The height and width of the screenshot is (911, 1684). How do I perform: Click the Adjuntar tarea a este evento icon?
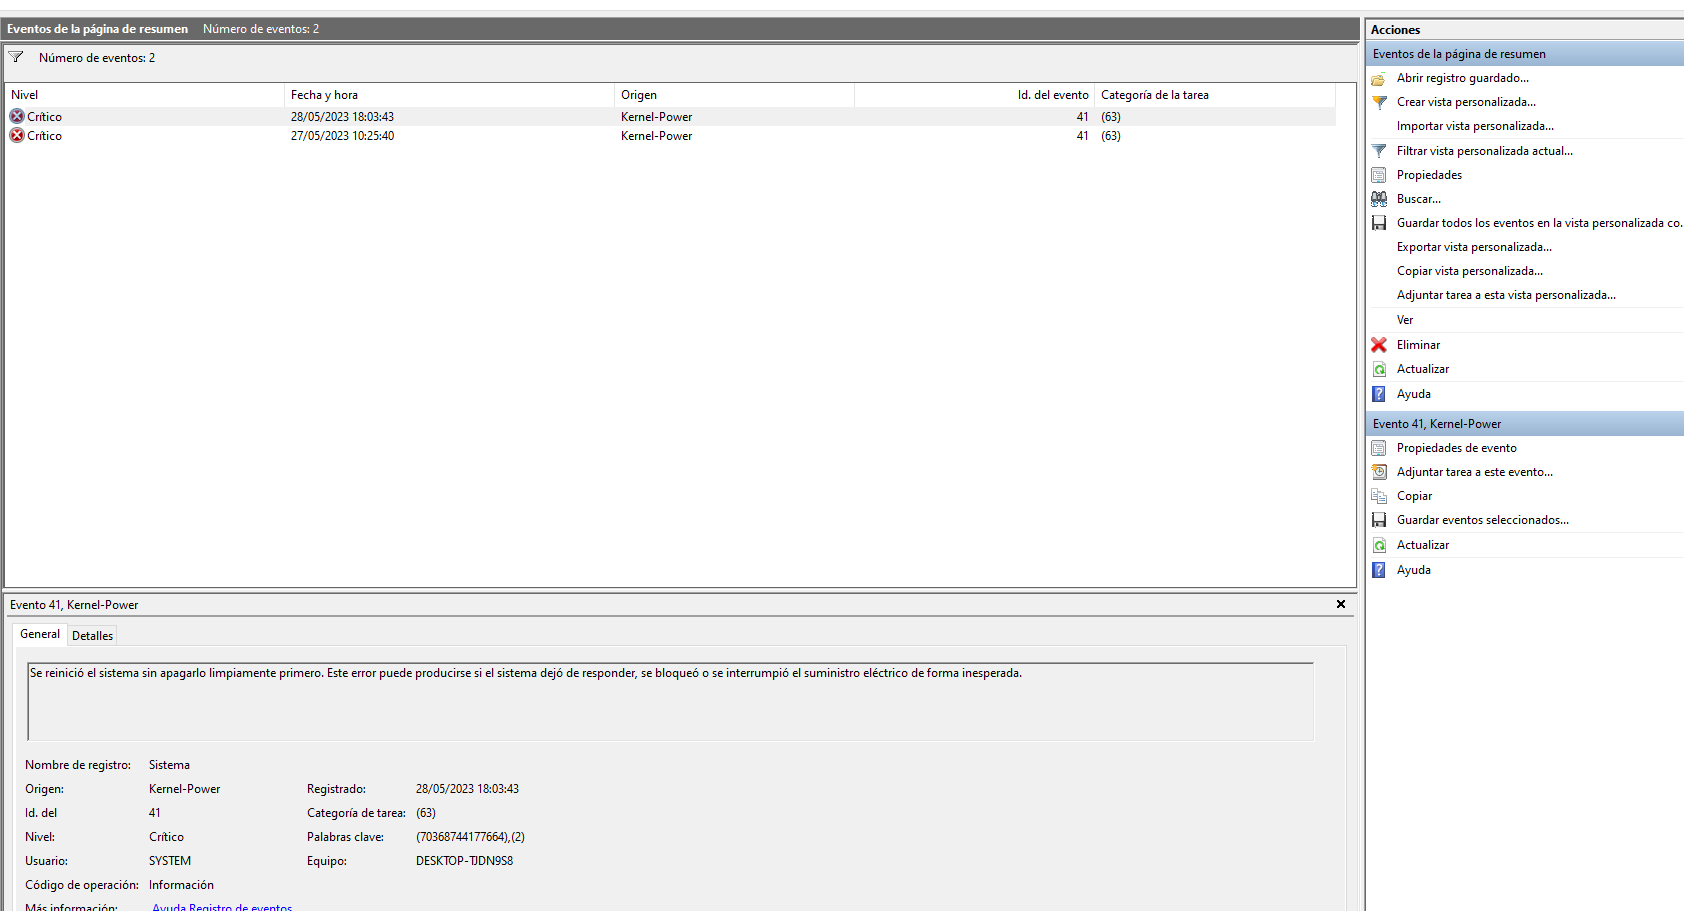pyautogui.click(x=1379, y=472)
